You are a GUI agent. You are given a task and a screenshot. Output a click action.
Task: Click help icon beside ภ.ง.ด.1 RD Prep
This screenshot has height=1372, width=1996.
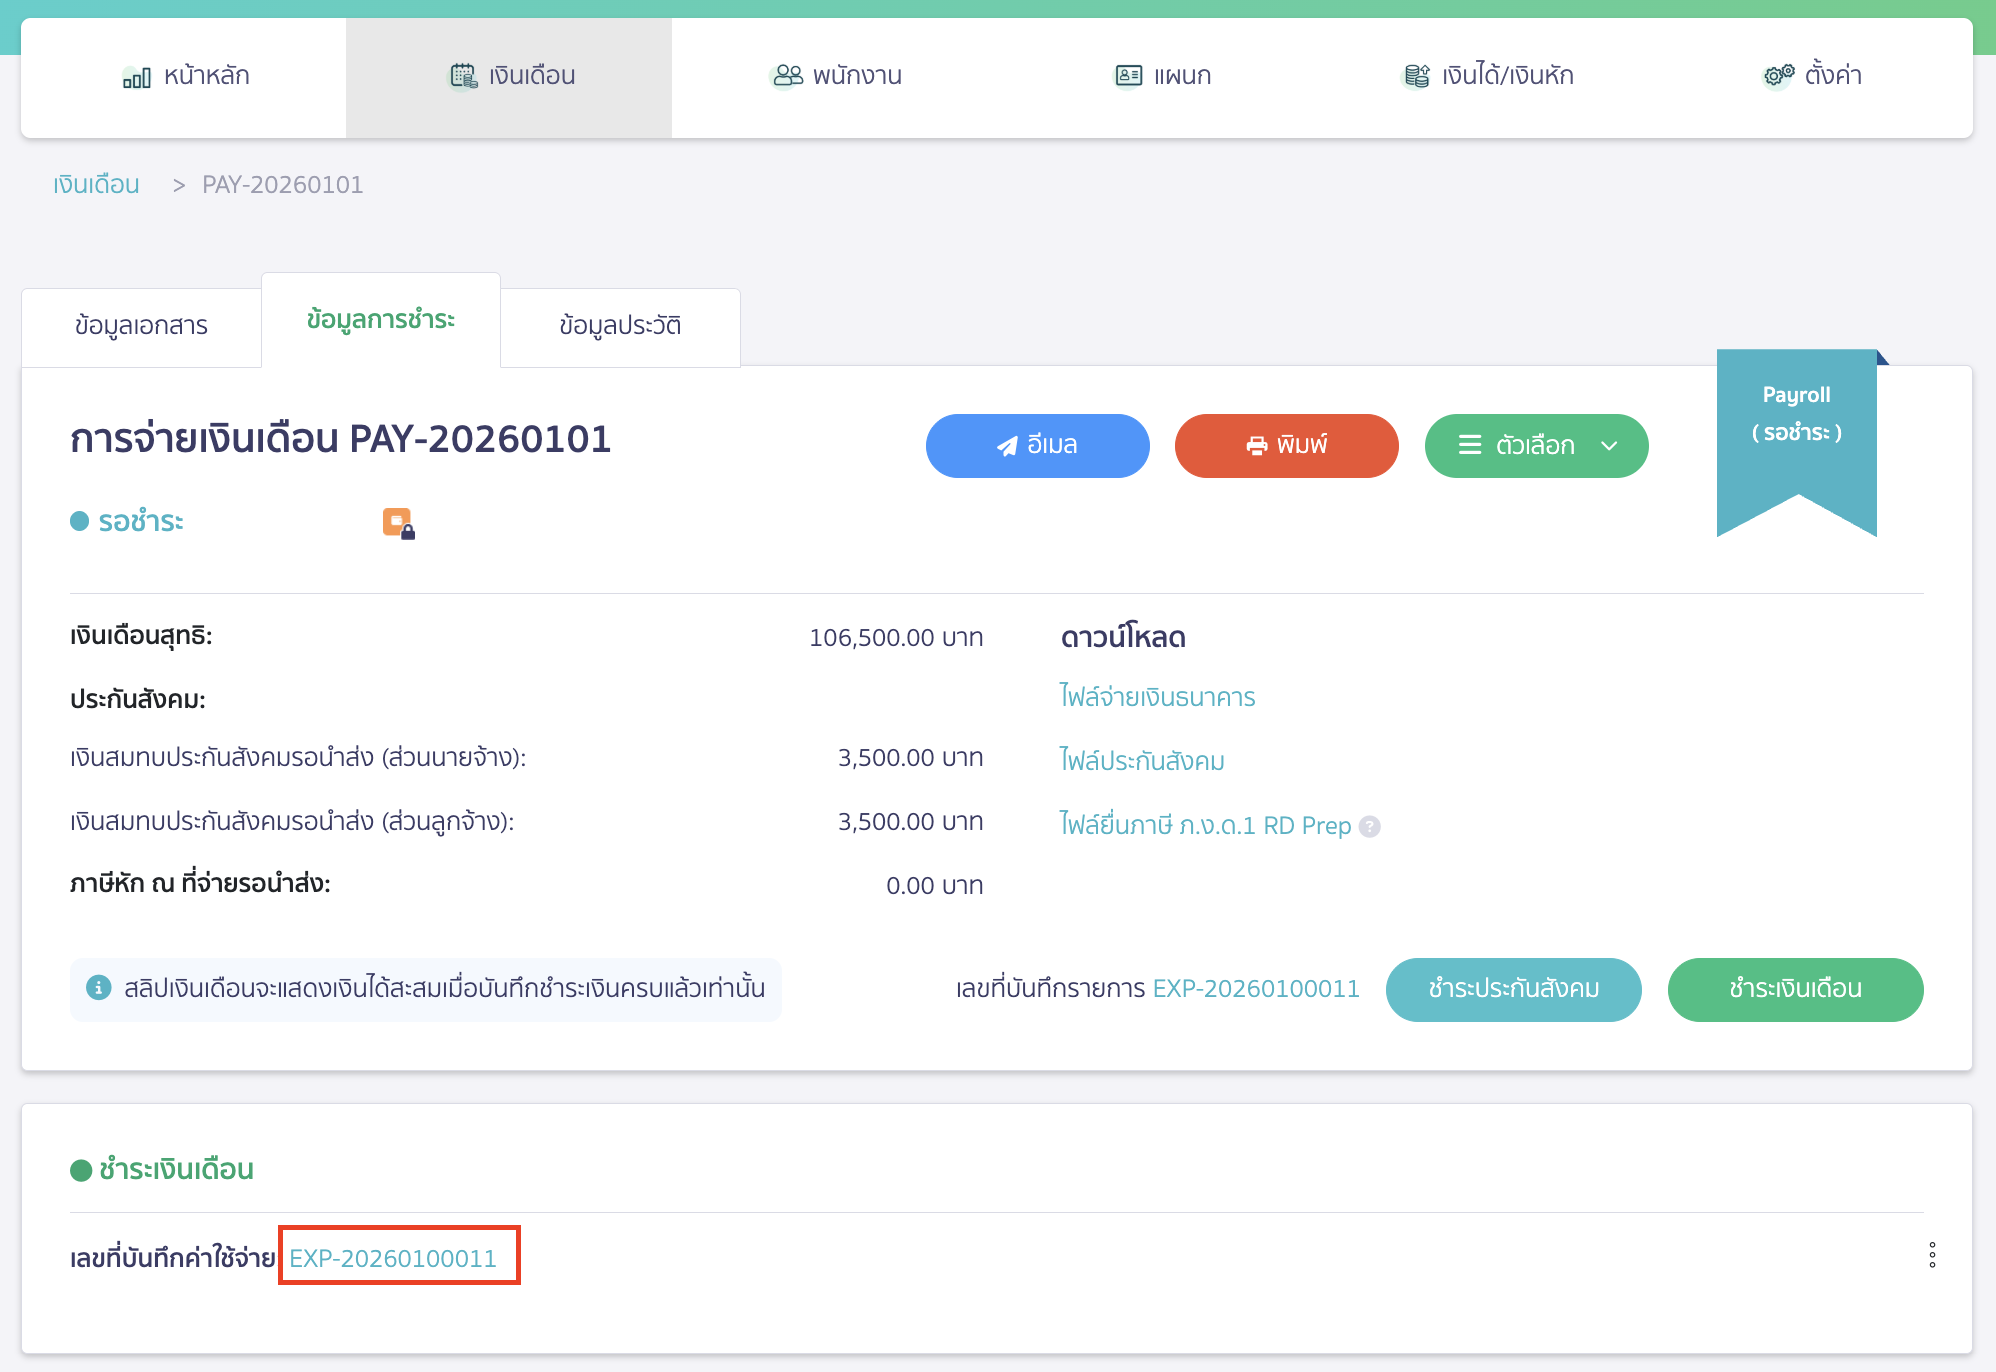point(1370,826)
